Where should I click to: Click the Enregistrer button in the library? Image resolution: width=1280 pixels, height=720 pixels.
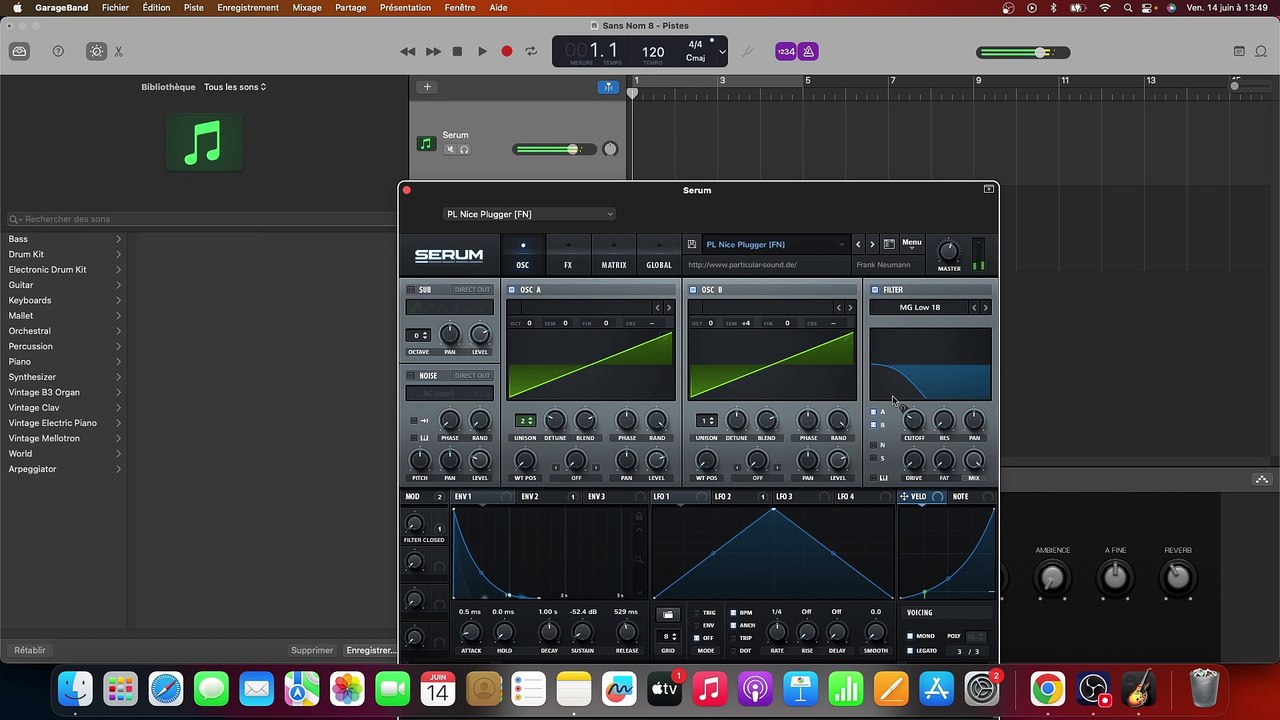coord(371,650)
